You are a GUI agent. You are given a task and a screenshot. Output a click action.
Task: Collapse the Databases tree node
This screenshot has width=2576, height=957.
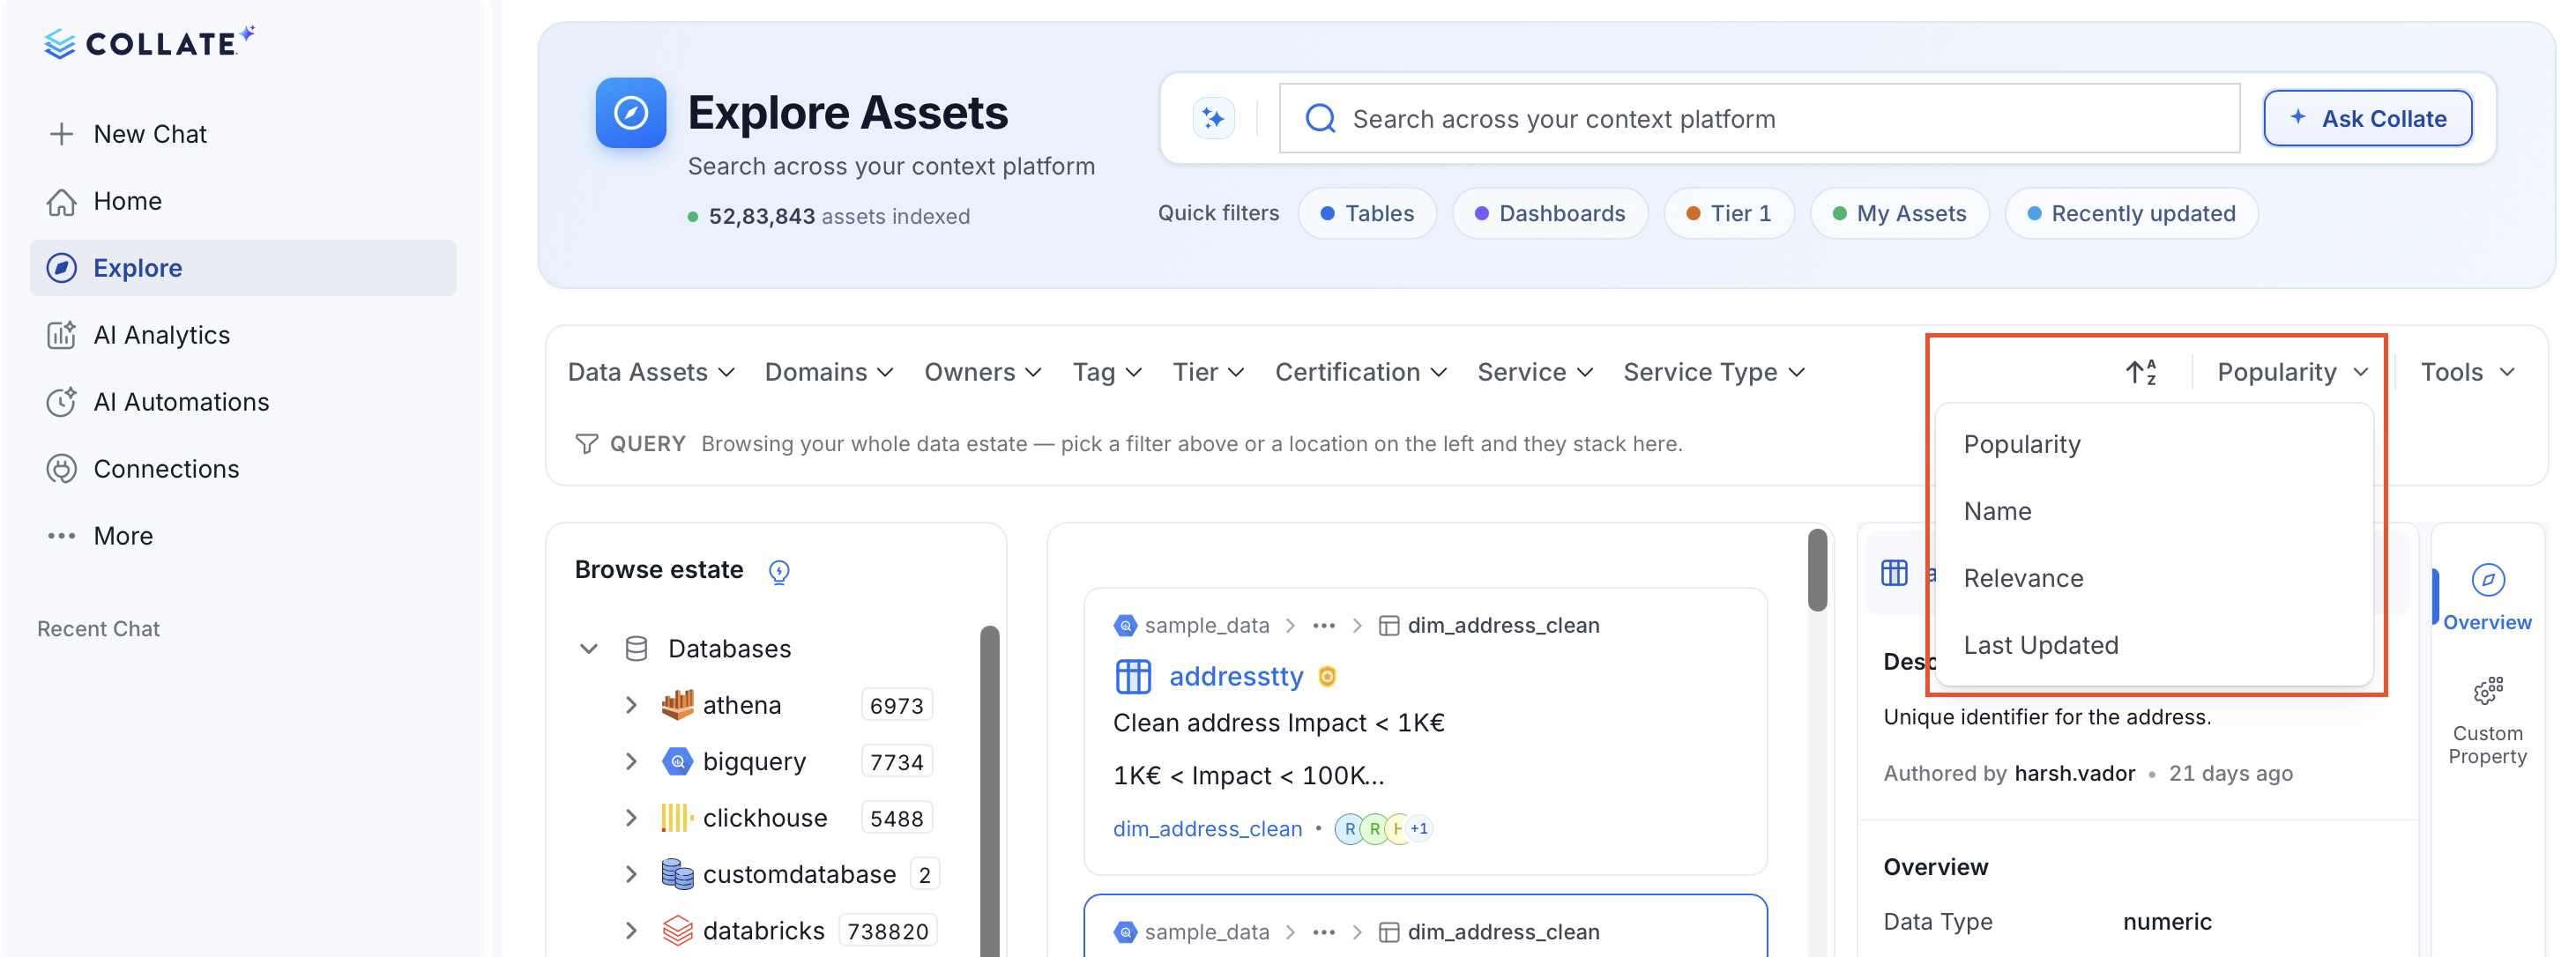[589, 649]
